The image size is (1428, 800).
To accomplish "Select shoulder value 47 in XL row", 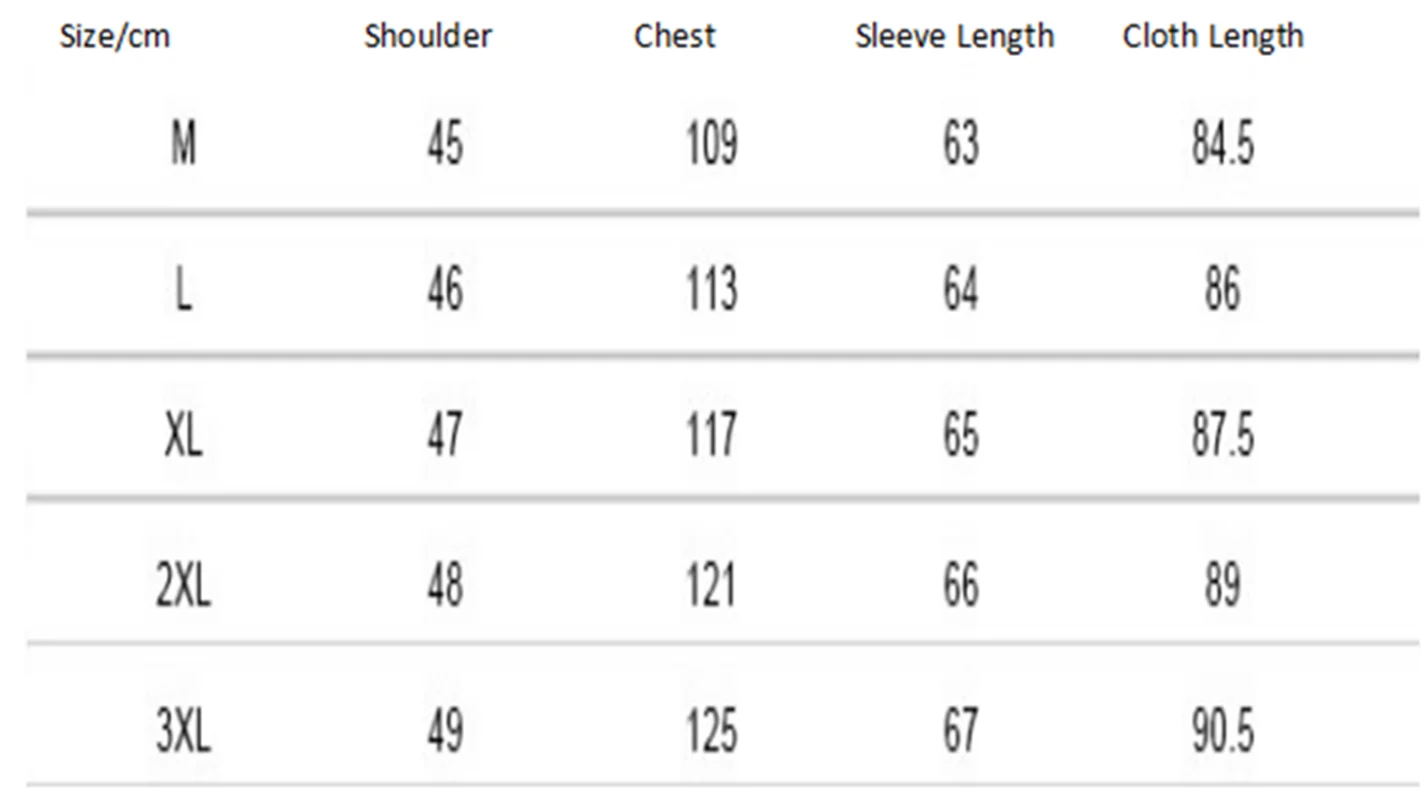I will [x=445, y=436].
